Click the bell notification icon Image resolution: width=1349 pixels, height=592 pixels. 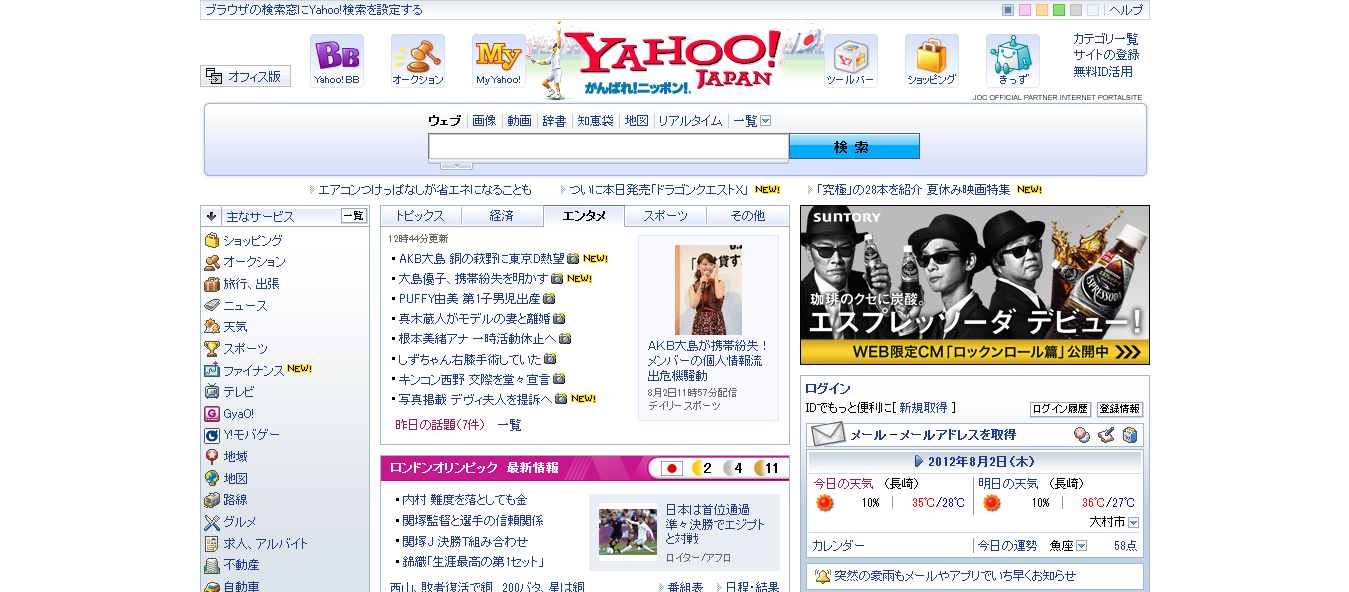tap(822, 576)
